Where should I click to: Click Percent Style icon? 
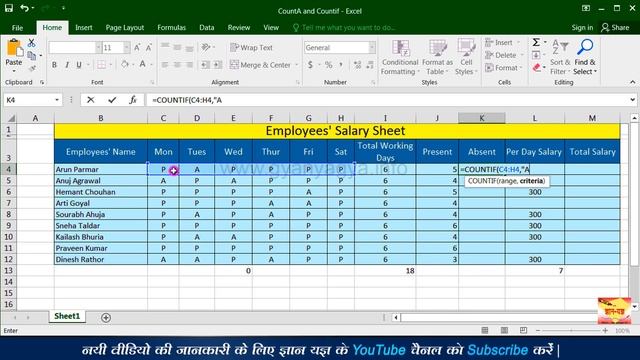click(328, 65)
